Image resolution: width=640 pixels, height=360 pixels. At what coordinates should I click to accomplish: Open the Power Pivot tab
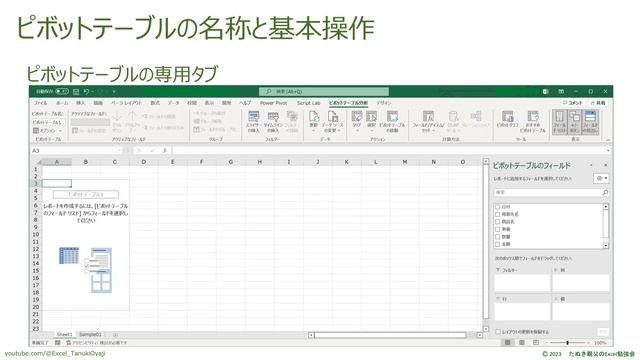(273, 103)
